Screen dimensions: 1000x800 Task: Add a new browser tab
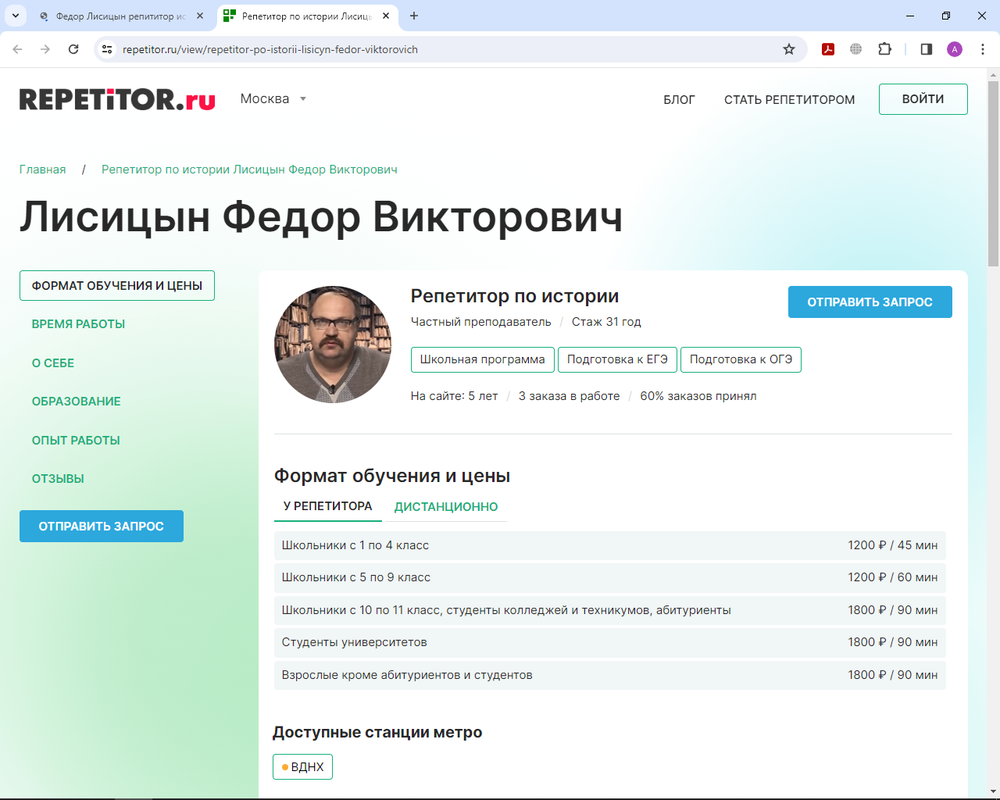tap(414, 16)
